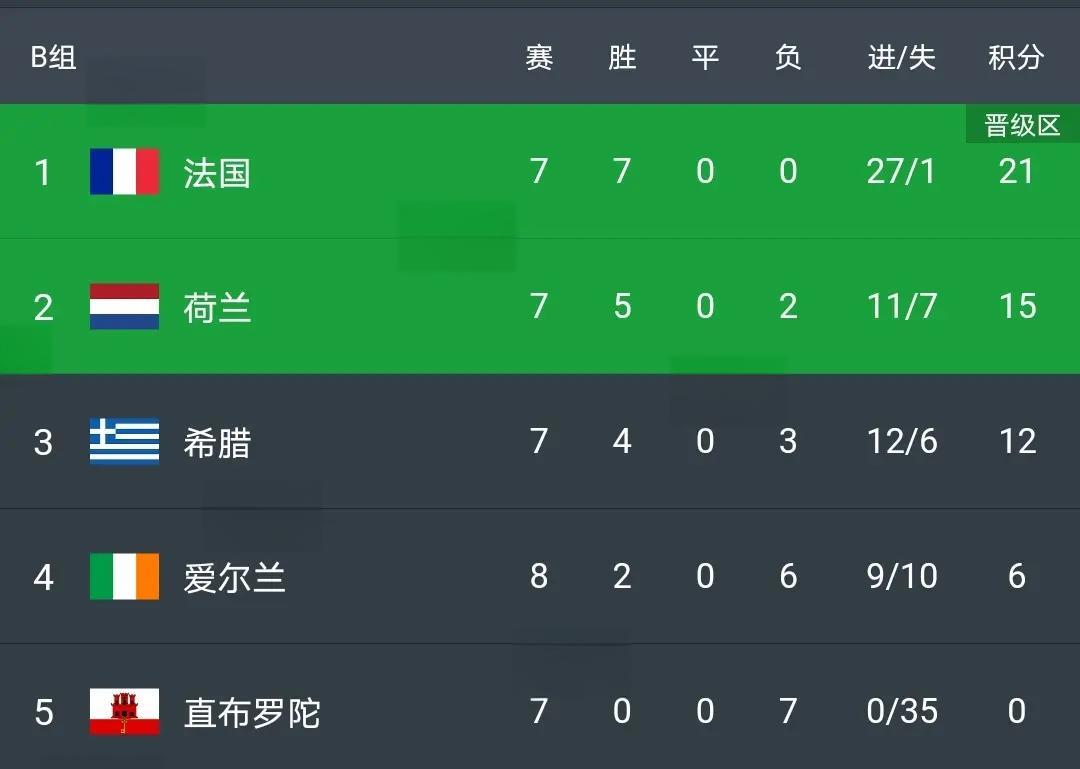1080x769 pixels.
Task: Open the 直布罗陀 team entry
Action: pos(252,713)
